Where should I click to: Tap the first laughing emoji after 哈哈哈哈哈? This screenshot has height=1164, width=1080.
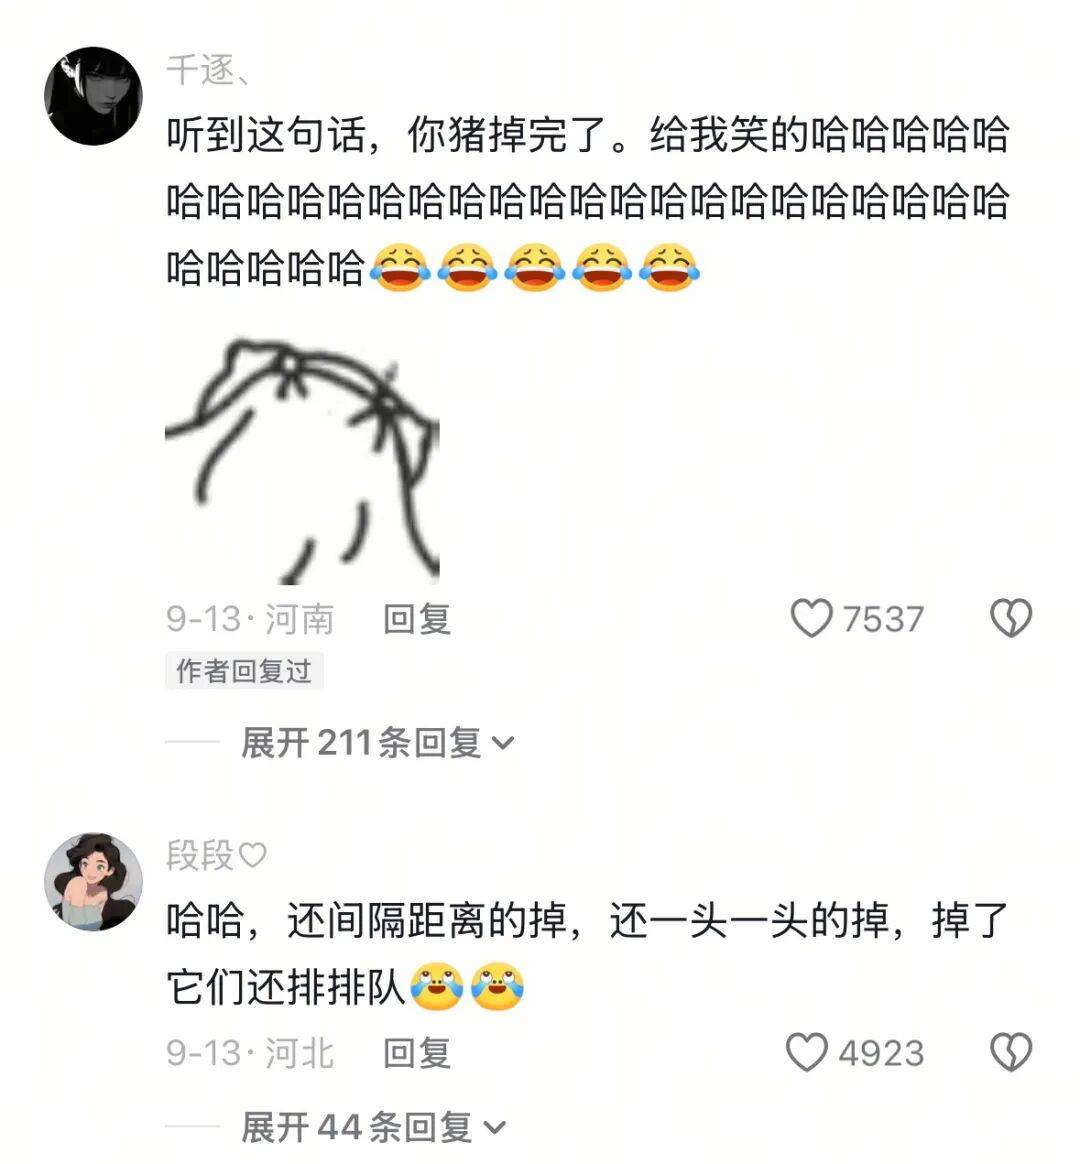point(400,268)
